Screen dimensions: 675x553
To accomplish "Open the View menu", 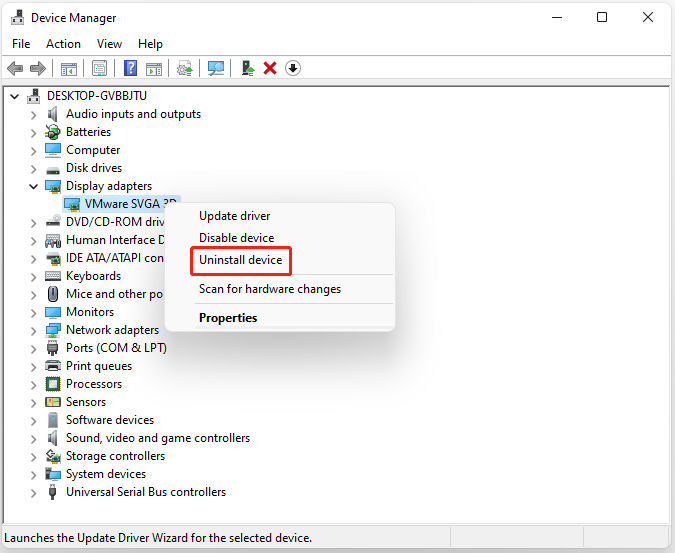I will click(x=109, y=44).
